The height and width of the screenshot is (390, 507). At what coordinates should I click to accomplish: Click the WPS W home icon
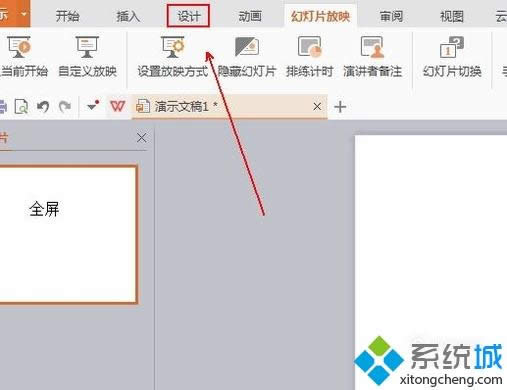click(118, 106)
